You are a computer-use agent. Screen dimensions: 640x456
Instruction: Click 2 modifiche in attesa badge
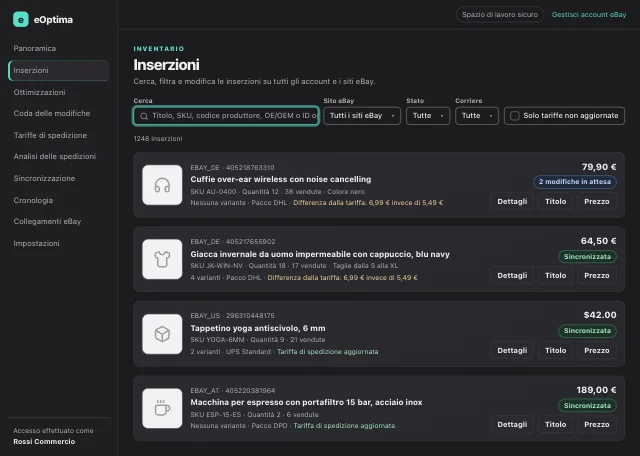[x=575, y=182]
